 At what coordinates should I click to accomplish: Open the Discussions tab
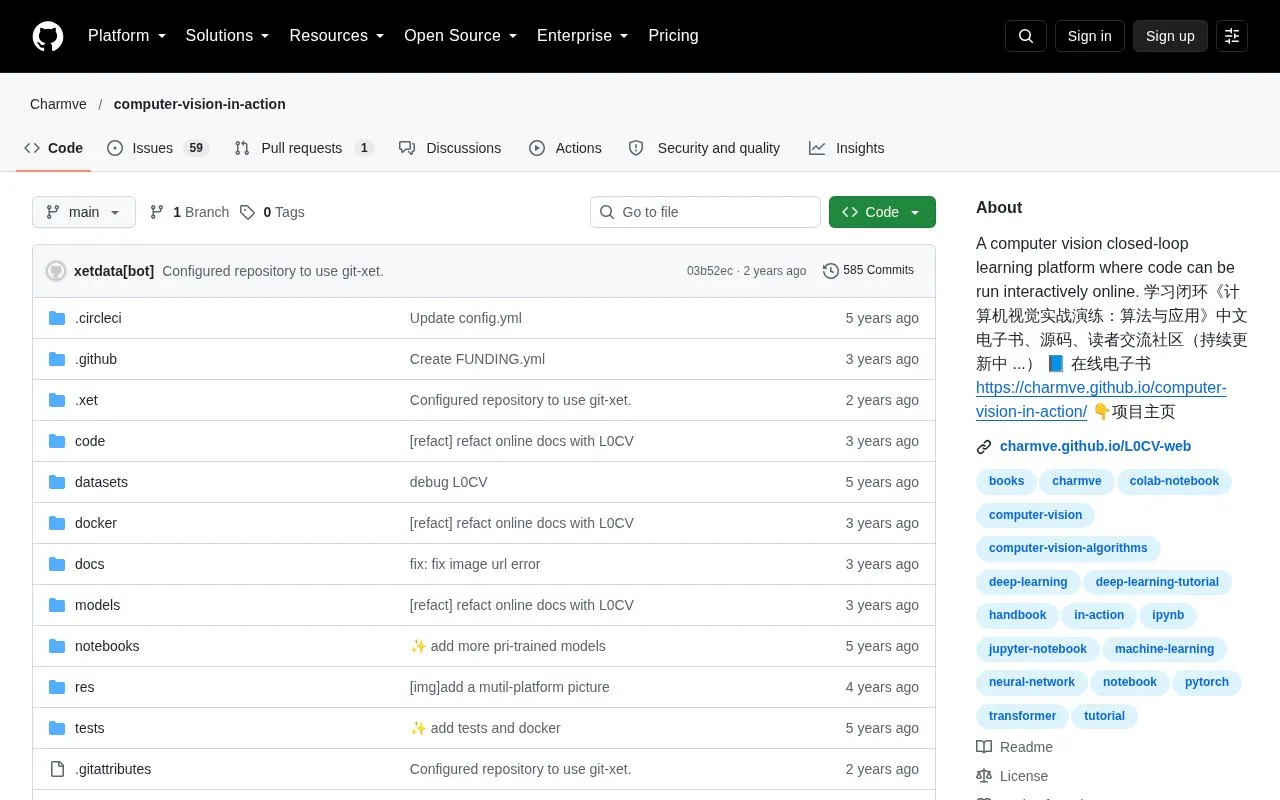click(450, 148)
